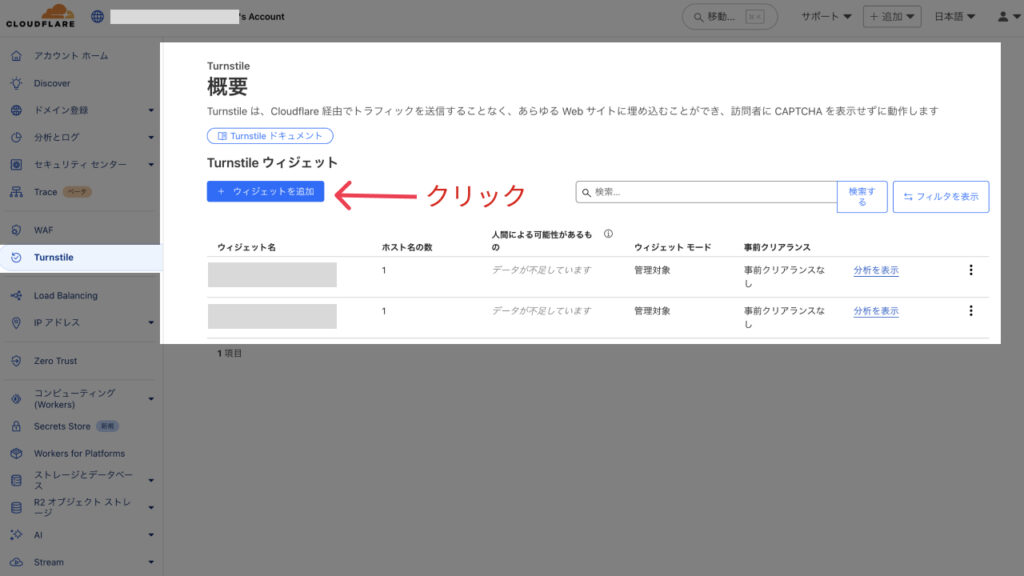Click the セキュリティ センター icon
Image resolution: width=1024 pixels, height=576 pixels.
[x=16, y=165]
